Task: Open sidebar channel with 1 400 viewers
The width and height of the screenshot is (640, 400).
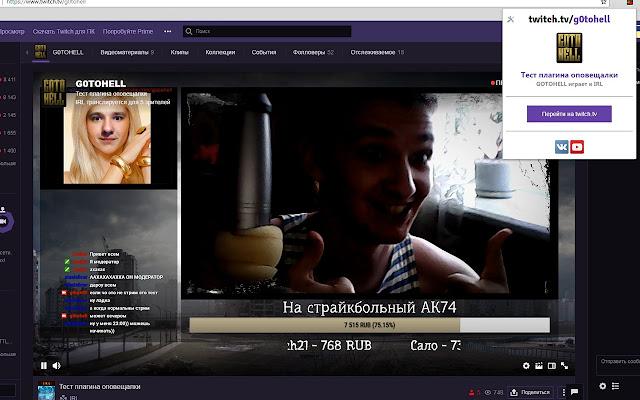Action: tap(8, 151)
